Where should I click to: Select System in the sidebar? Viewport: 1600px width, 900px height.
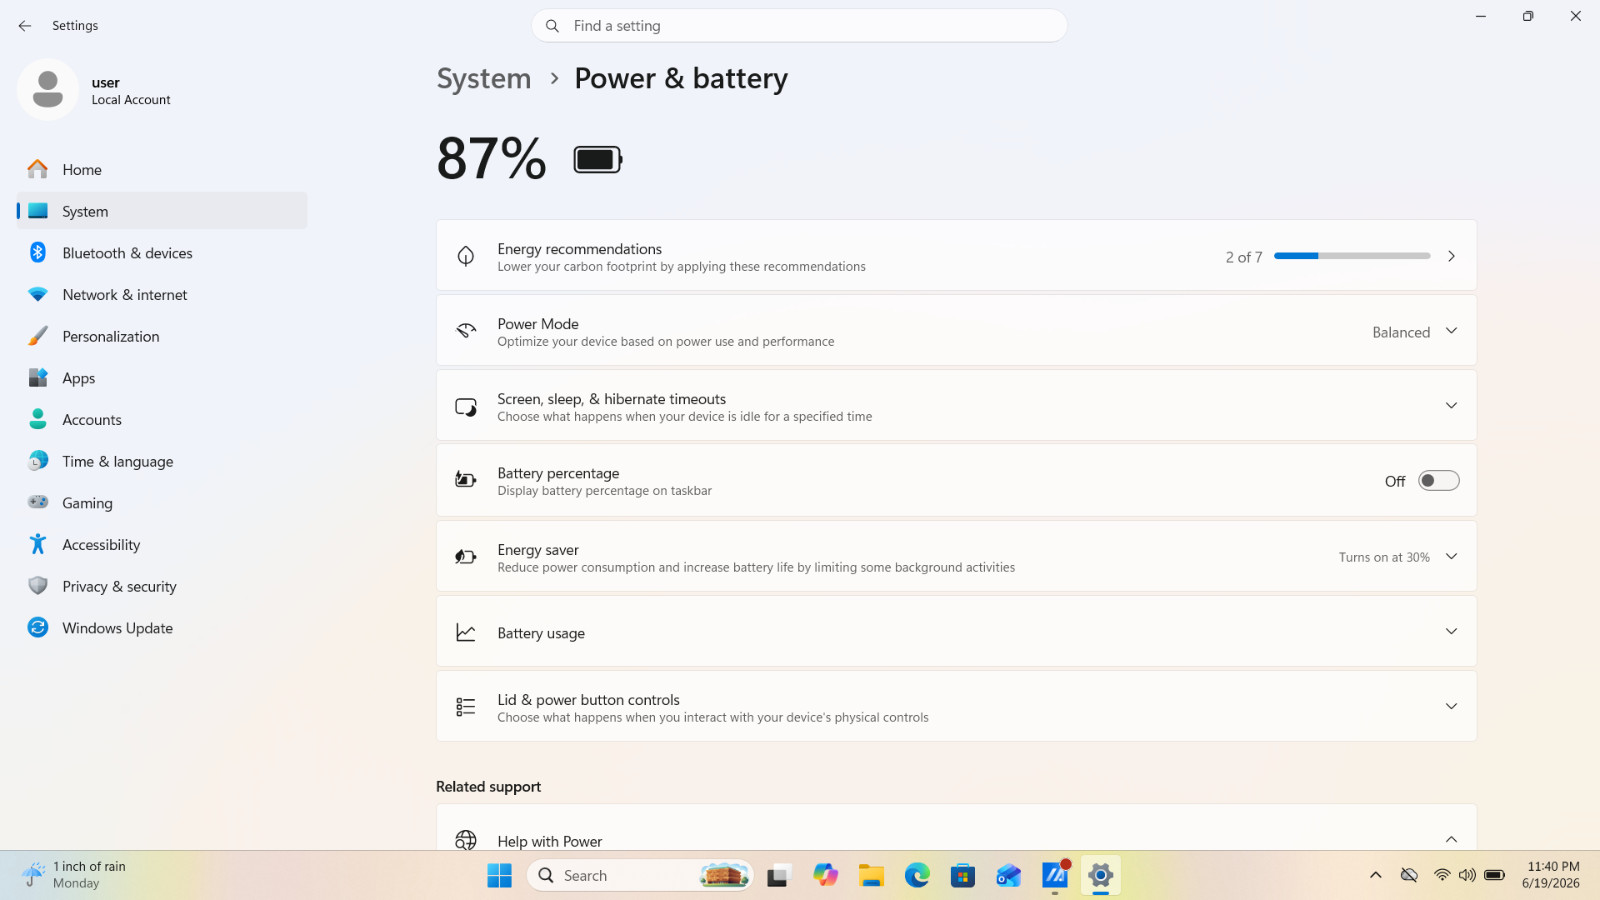pyautogui.click(x=162, y=211)
